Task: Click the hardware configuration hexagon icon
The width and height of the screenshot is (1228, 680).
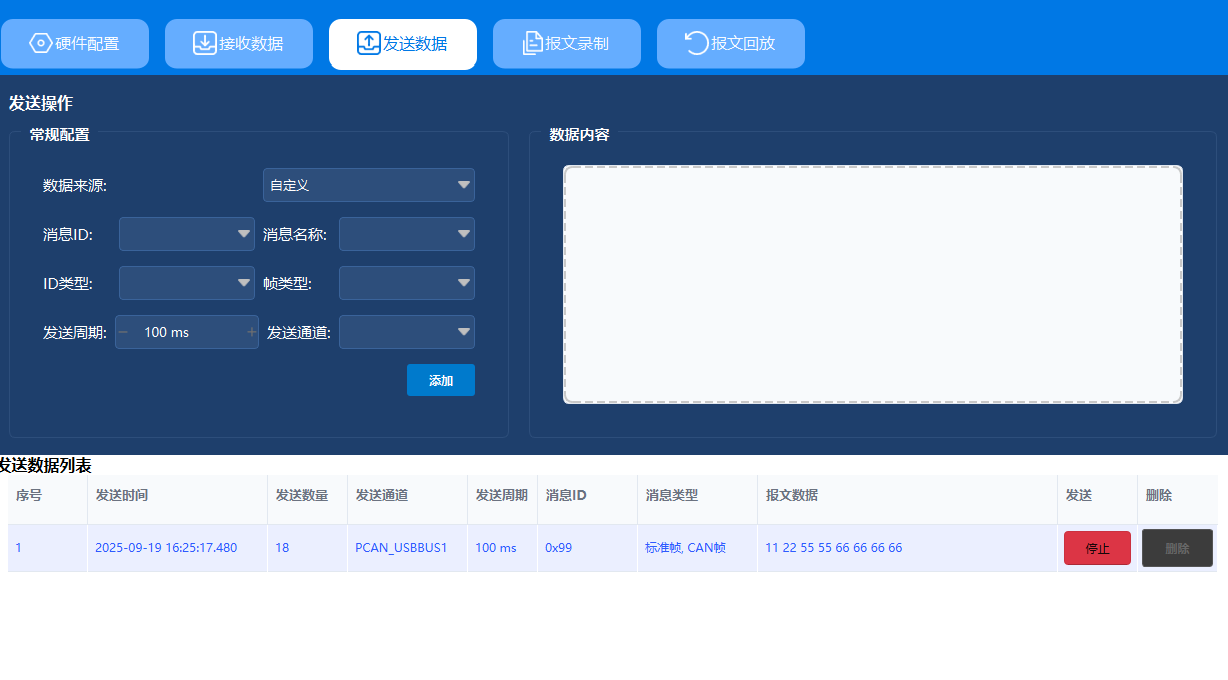Action: tap(41, 43)
